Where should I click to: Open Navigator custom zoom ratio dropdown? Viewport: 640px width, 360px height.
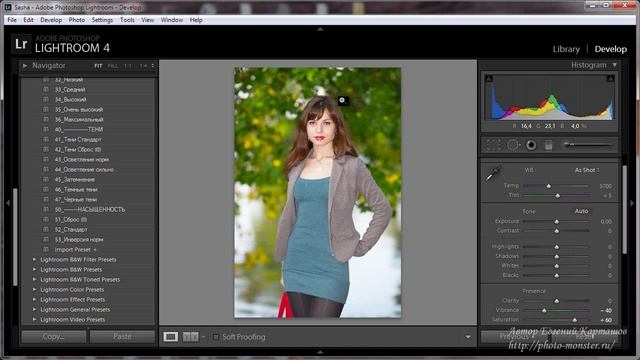click(153, 66)
